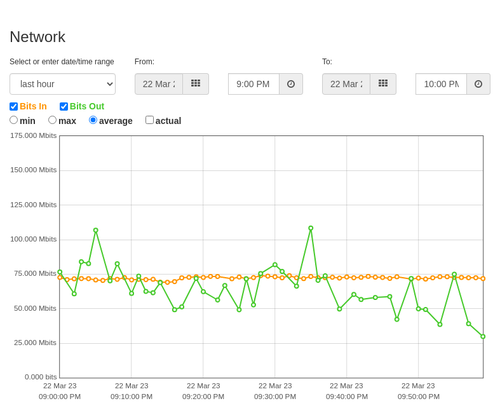Click the To date field '22 Mar'
The width and height of the screenshot is (500, 403).
(x=346, y=84)
